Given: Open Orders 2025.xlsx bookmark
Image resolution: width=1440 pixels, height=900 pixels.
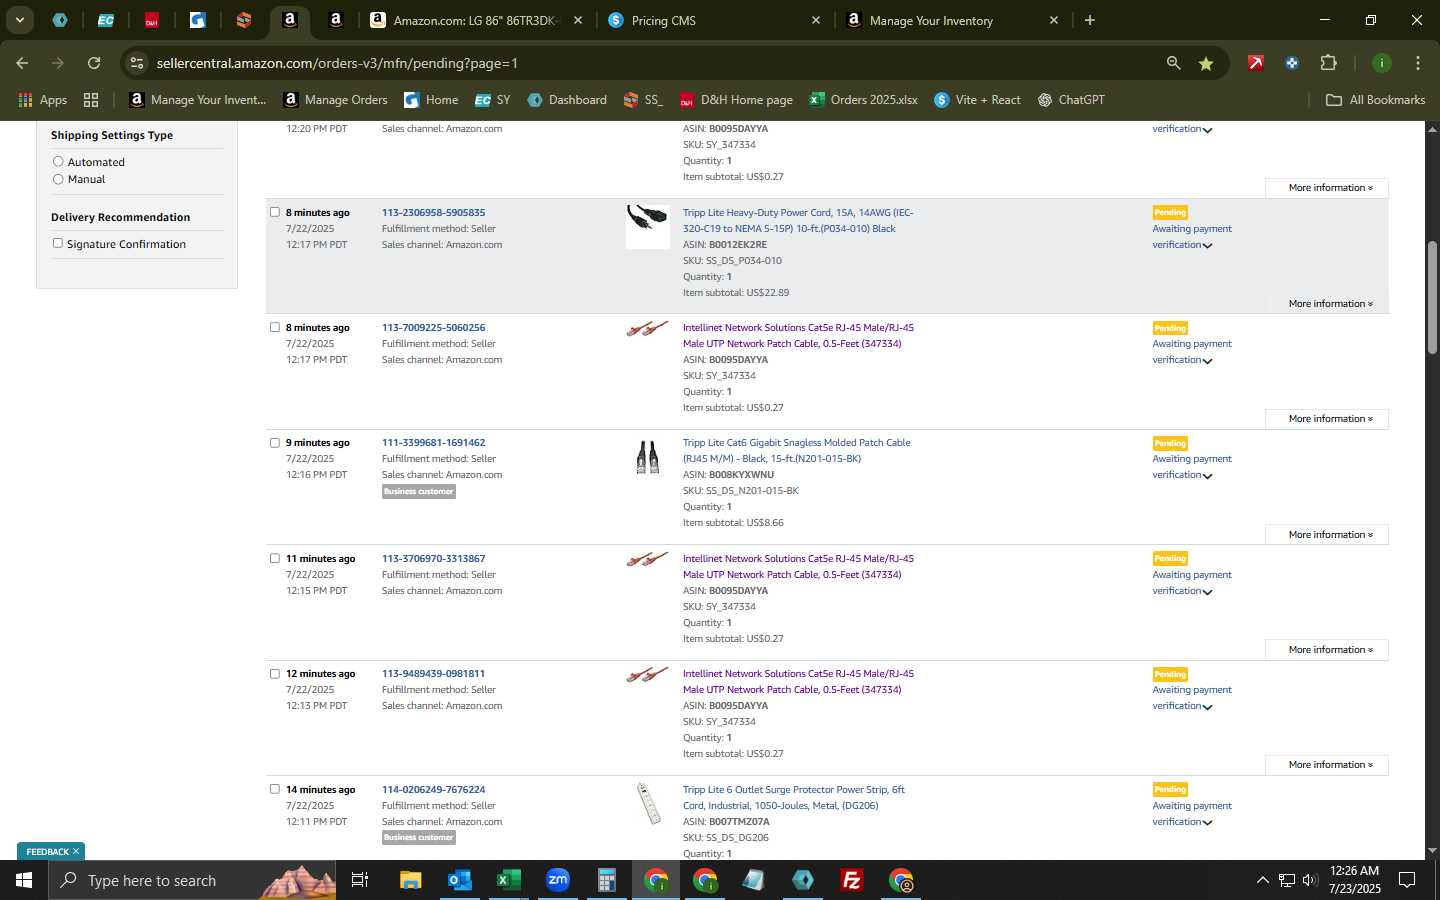Looking at the screenshot, I should click(x=864, y=100).
